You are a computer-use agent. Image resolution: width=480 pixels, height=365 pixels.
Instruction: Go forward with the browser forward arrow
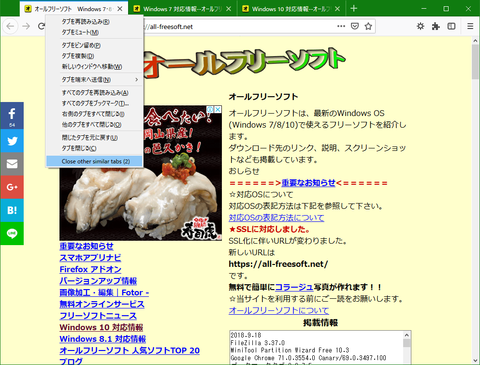tap(26, 26)
